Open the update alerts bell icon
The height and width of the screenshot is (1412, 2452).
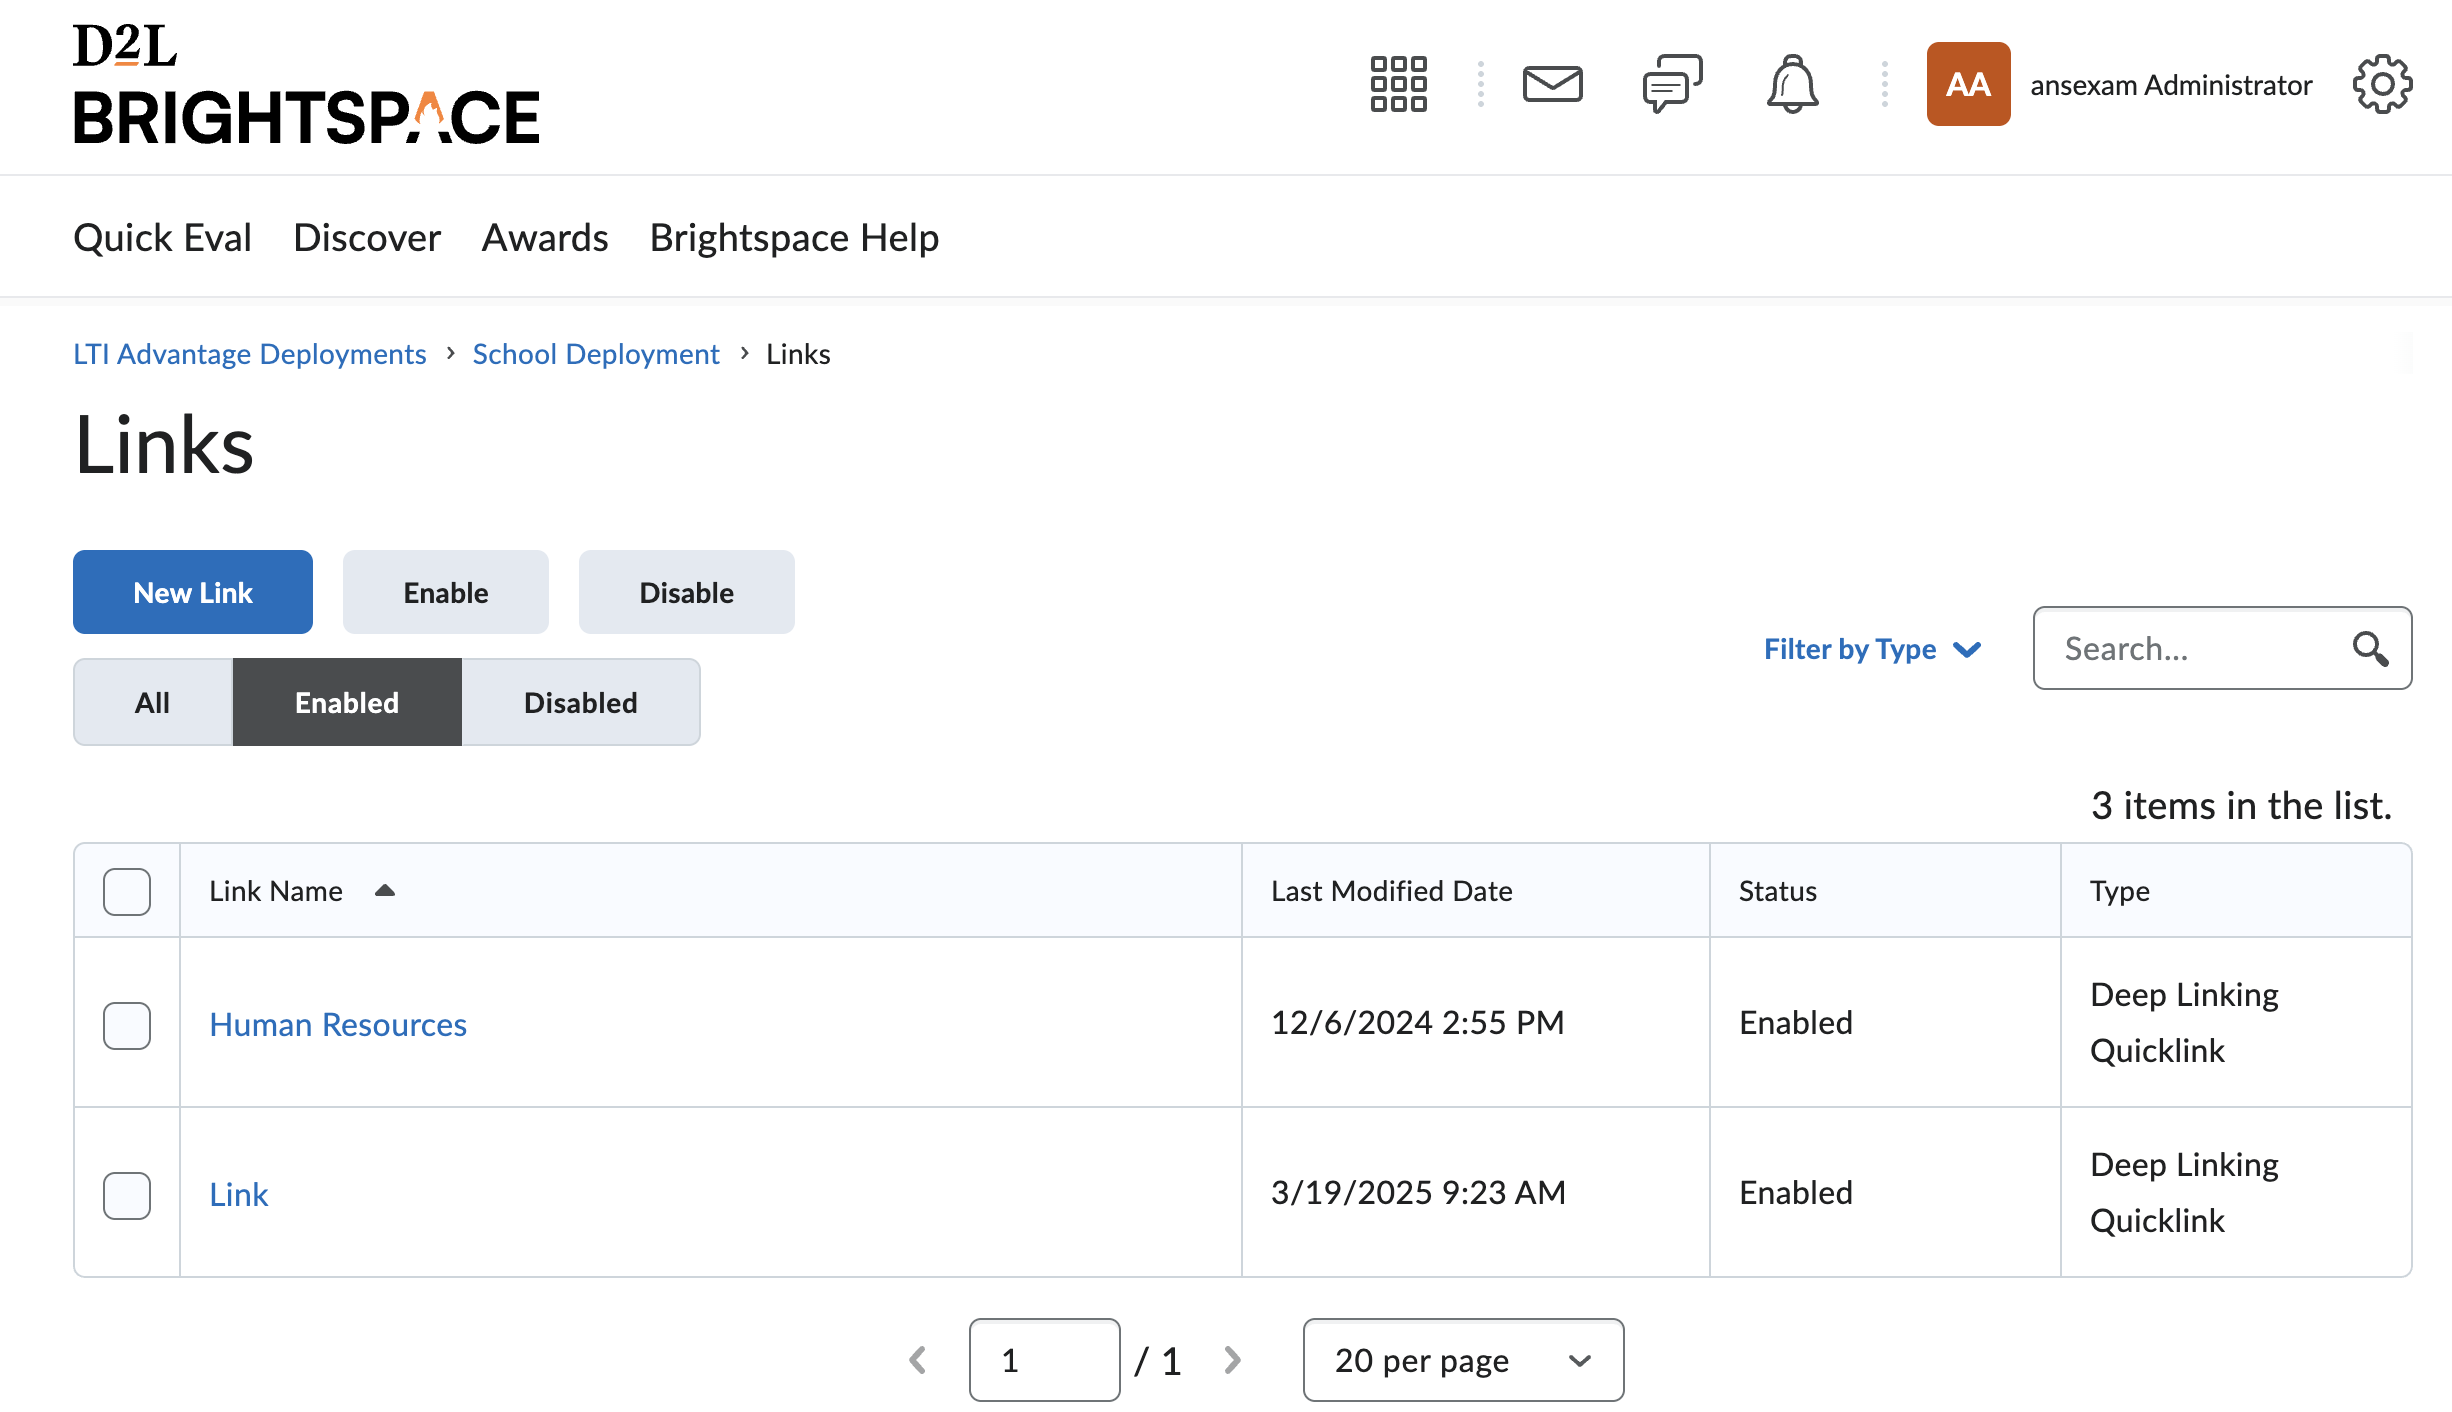point(1792,84)
